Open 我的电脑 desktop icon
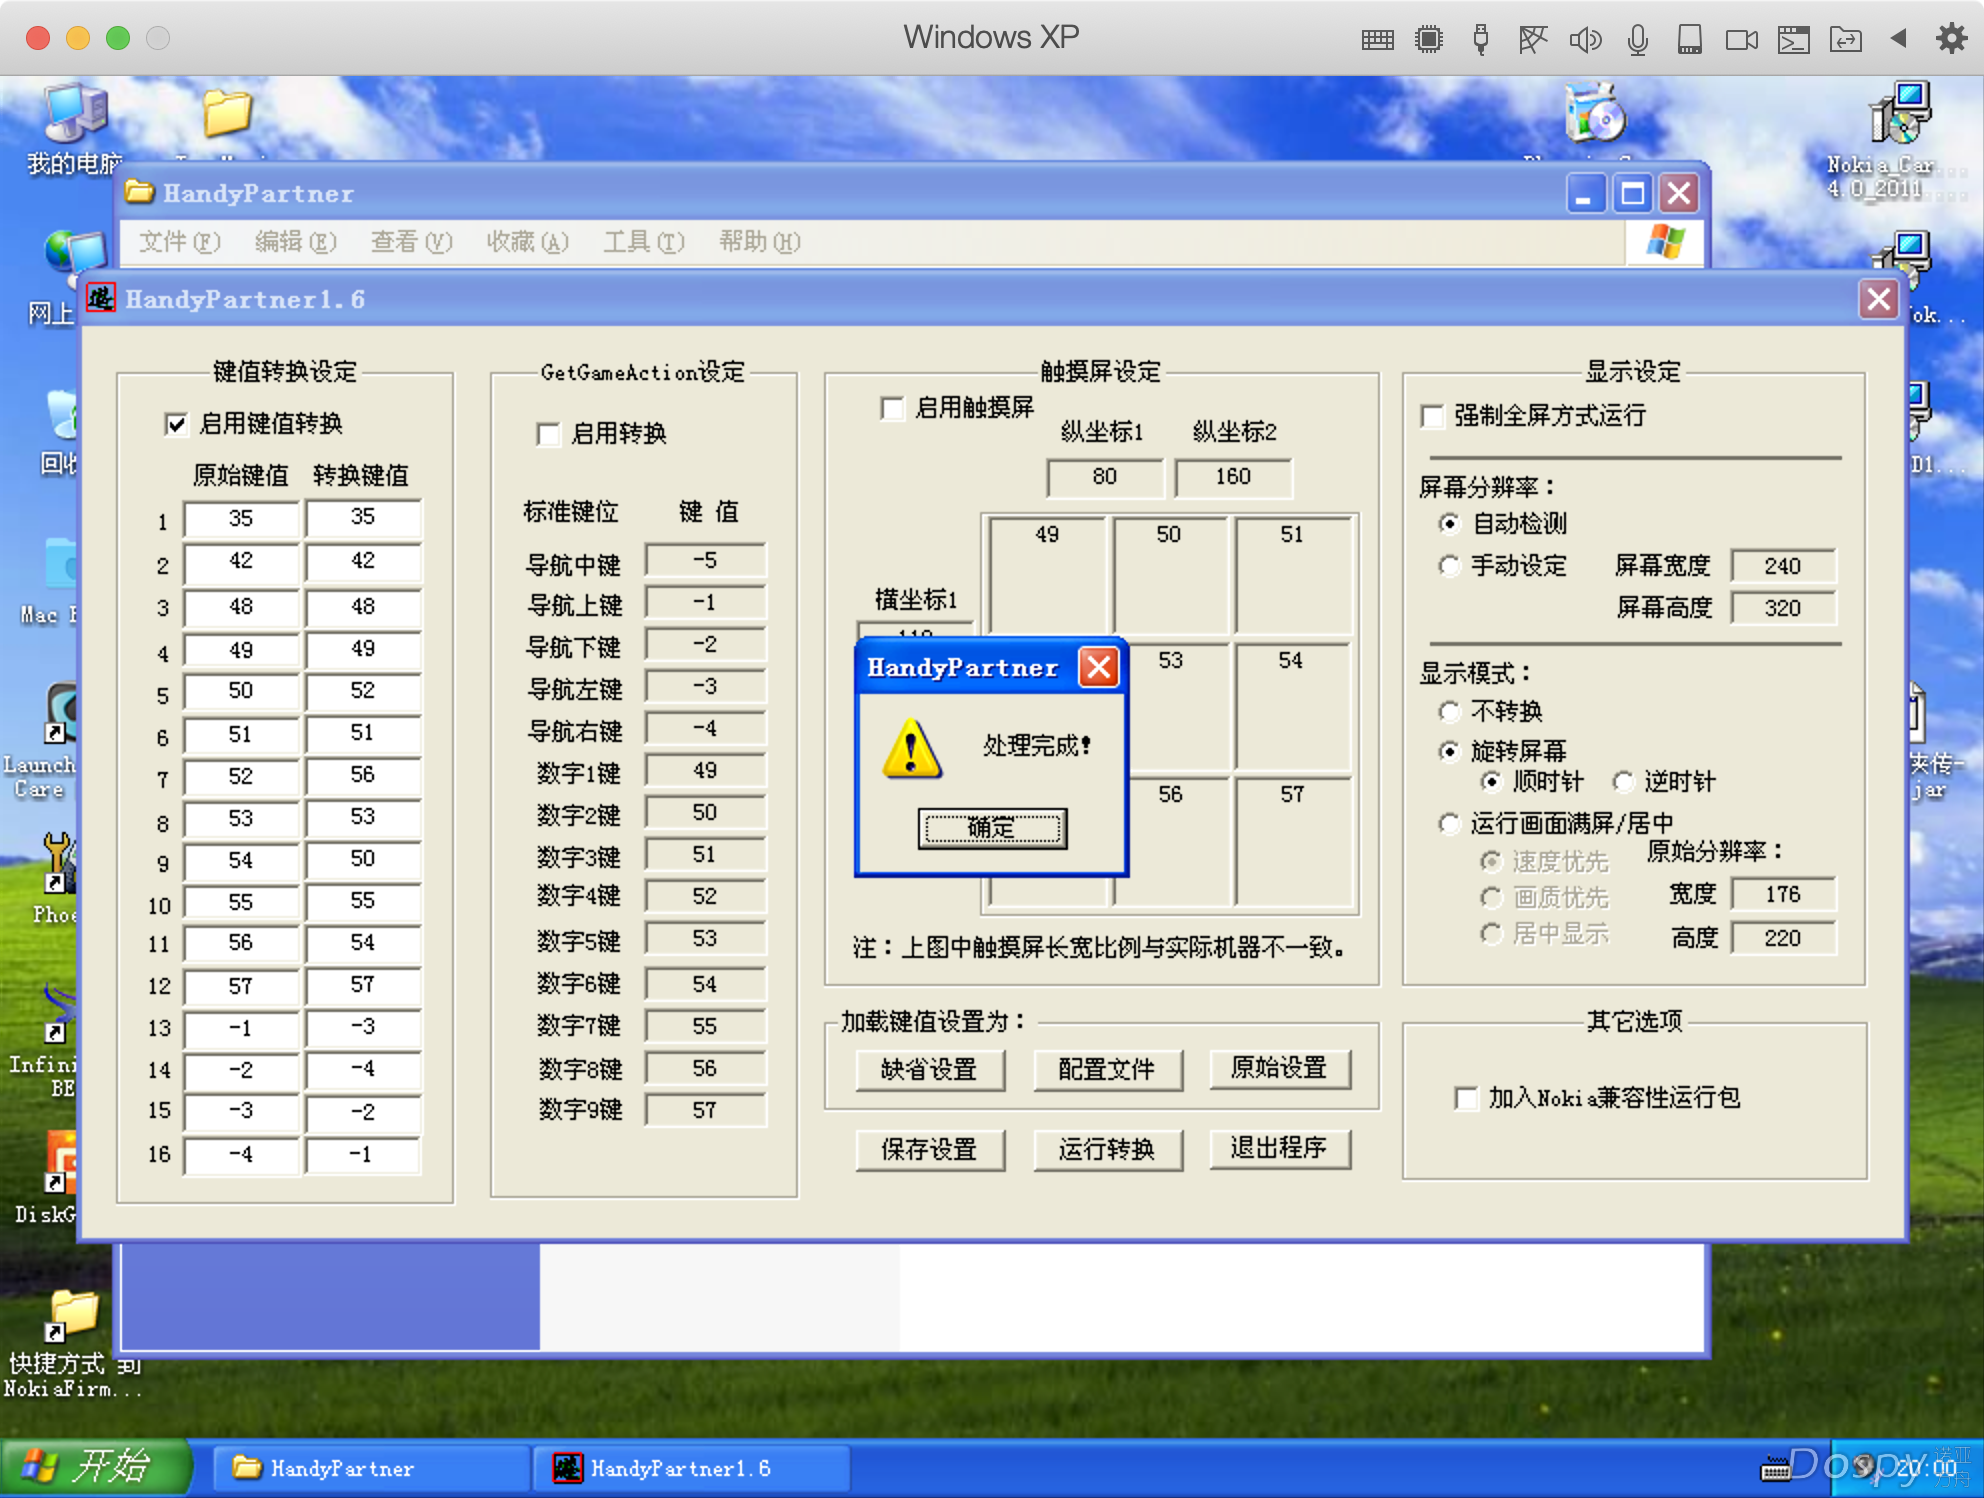 point(74,130)
